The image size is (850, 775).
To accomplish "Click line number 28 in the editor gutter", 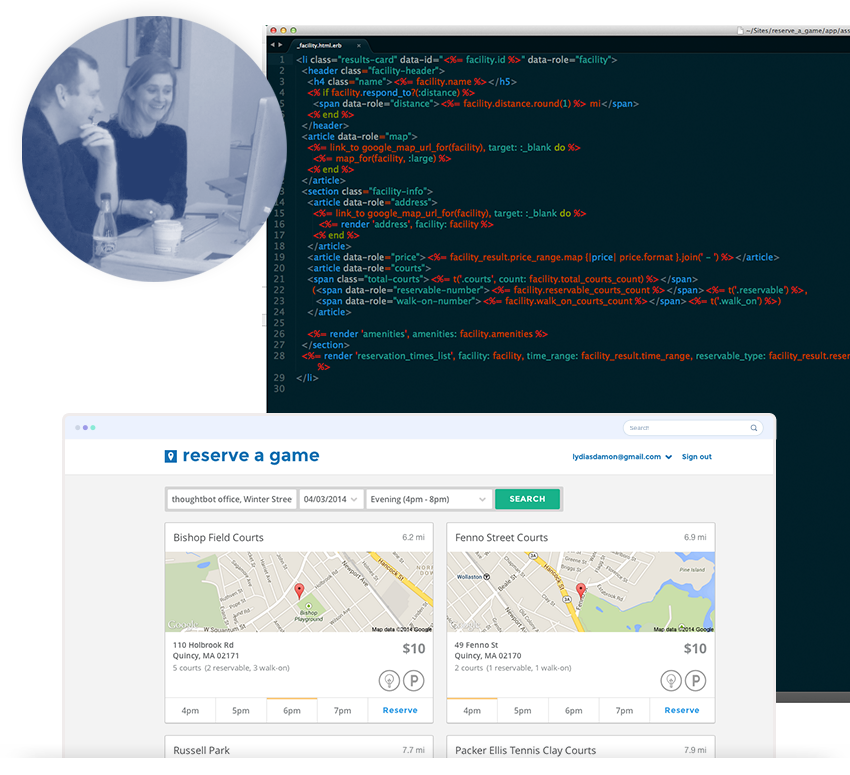I will pos(279,356).
